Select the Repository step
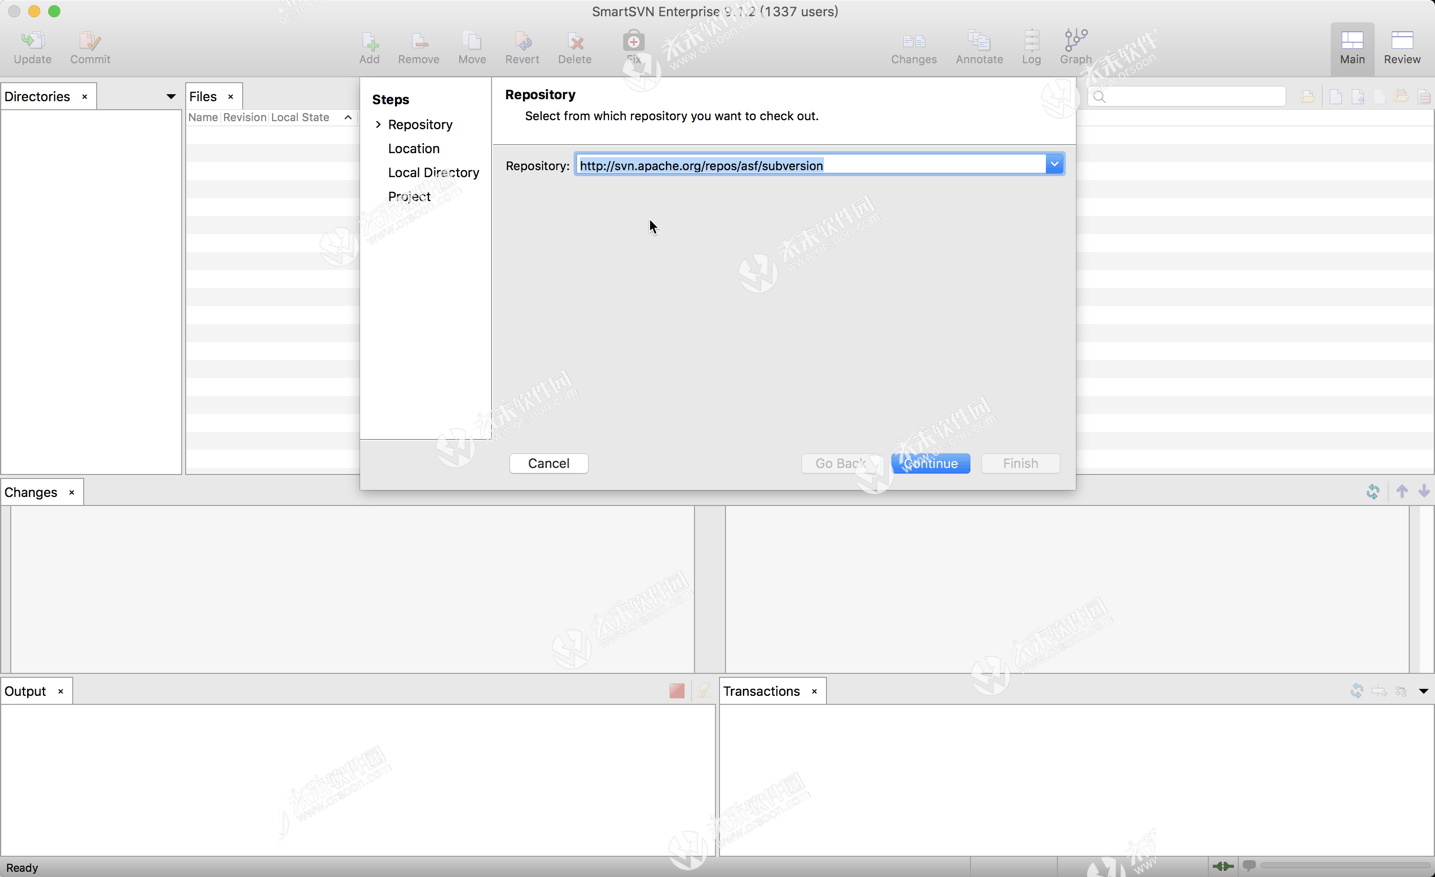 [x=420, y=125]
